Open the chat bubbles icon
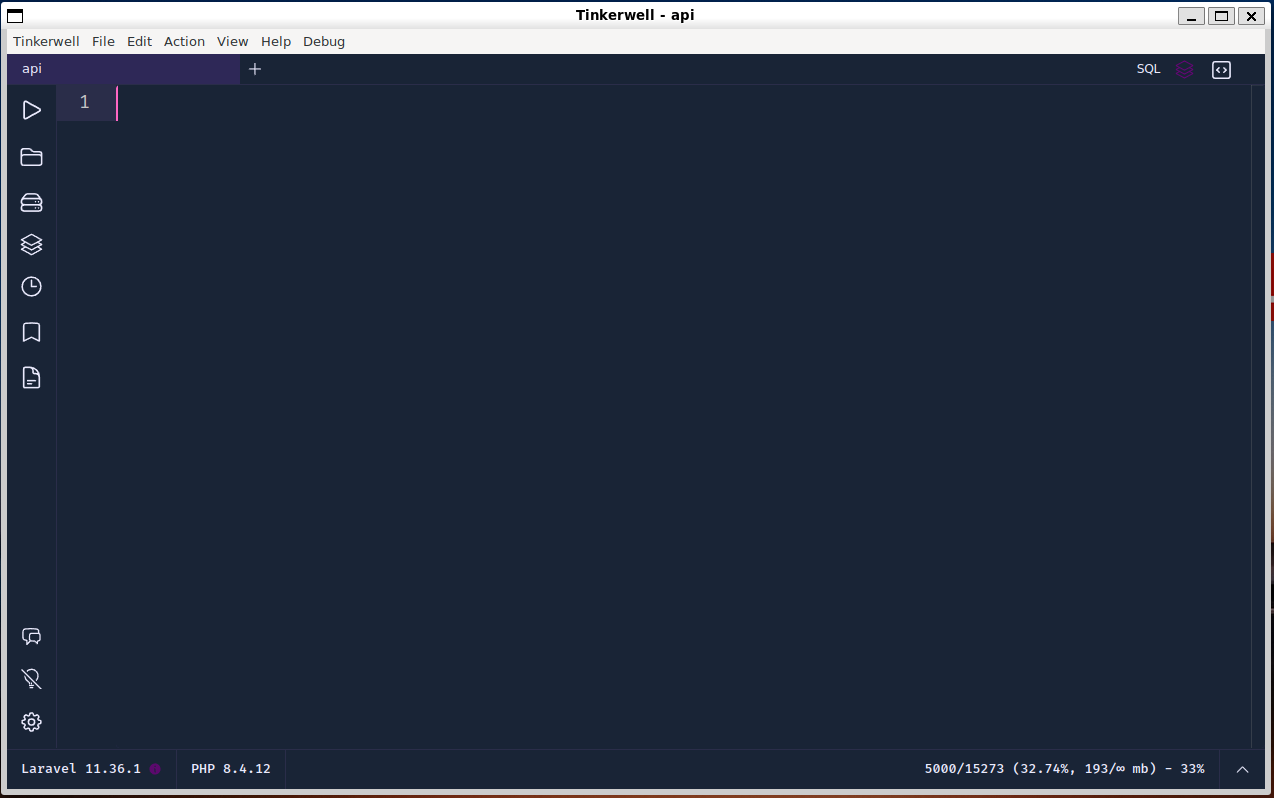The image size is (1274, 798). pyautogui.click(x=31, y=636)
